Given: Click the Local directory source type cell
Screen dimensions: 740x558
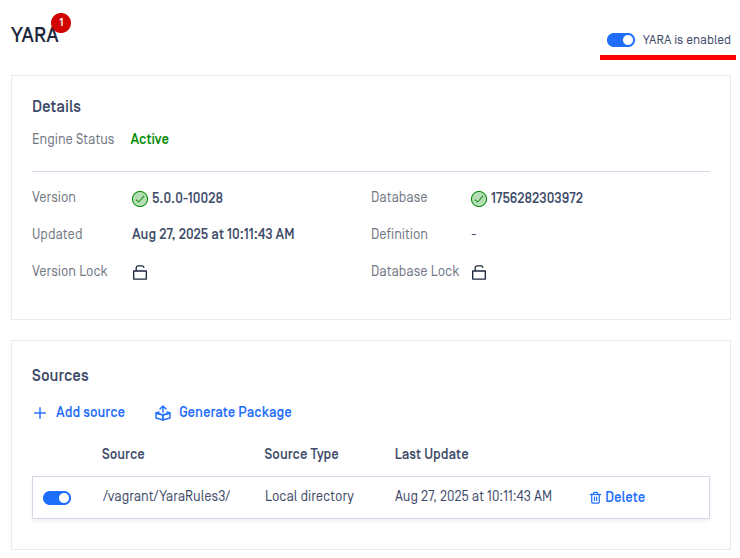Looking at the screenshot, I should pos(309,496).
